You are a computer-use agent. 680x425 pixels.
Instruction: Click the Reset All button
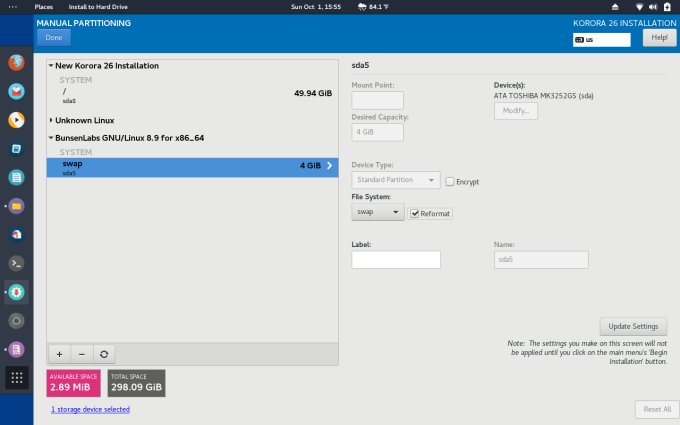point(657,409)
